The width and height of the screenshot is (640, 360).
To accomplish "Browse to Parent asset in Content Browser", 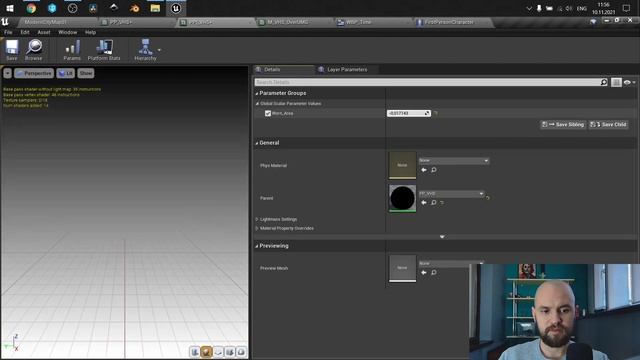I will pyautogui.click(x=434, y=202).
